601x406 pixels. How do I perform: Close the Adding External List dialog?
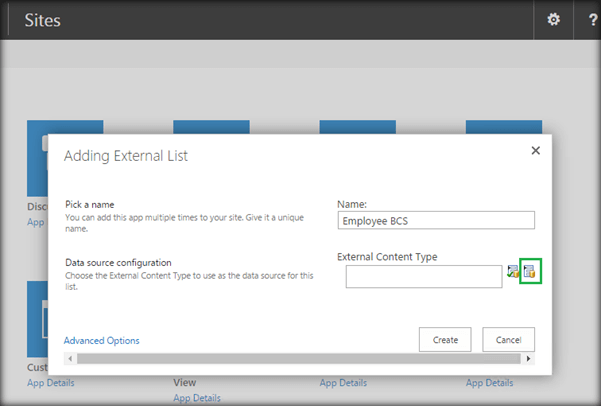(535, 150)
